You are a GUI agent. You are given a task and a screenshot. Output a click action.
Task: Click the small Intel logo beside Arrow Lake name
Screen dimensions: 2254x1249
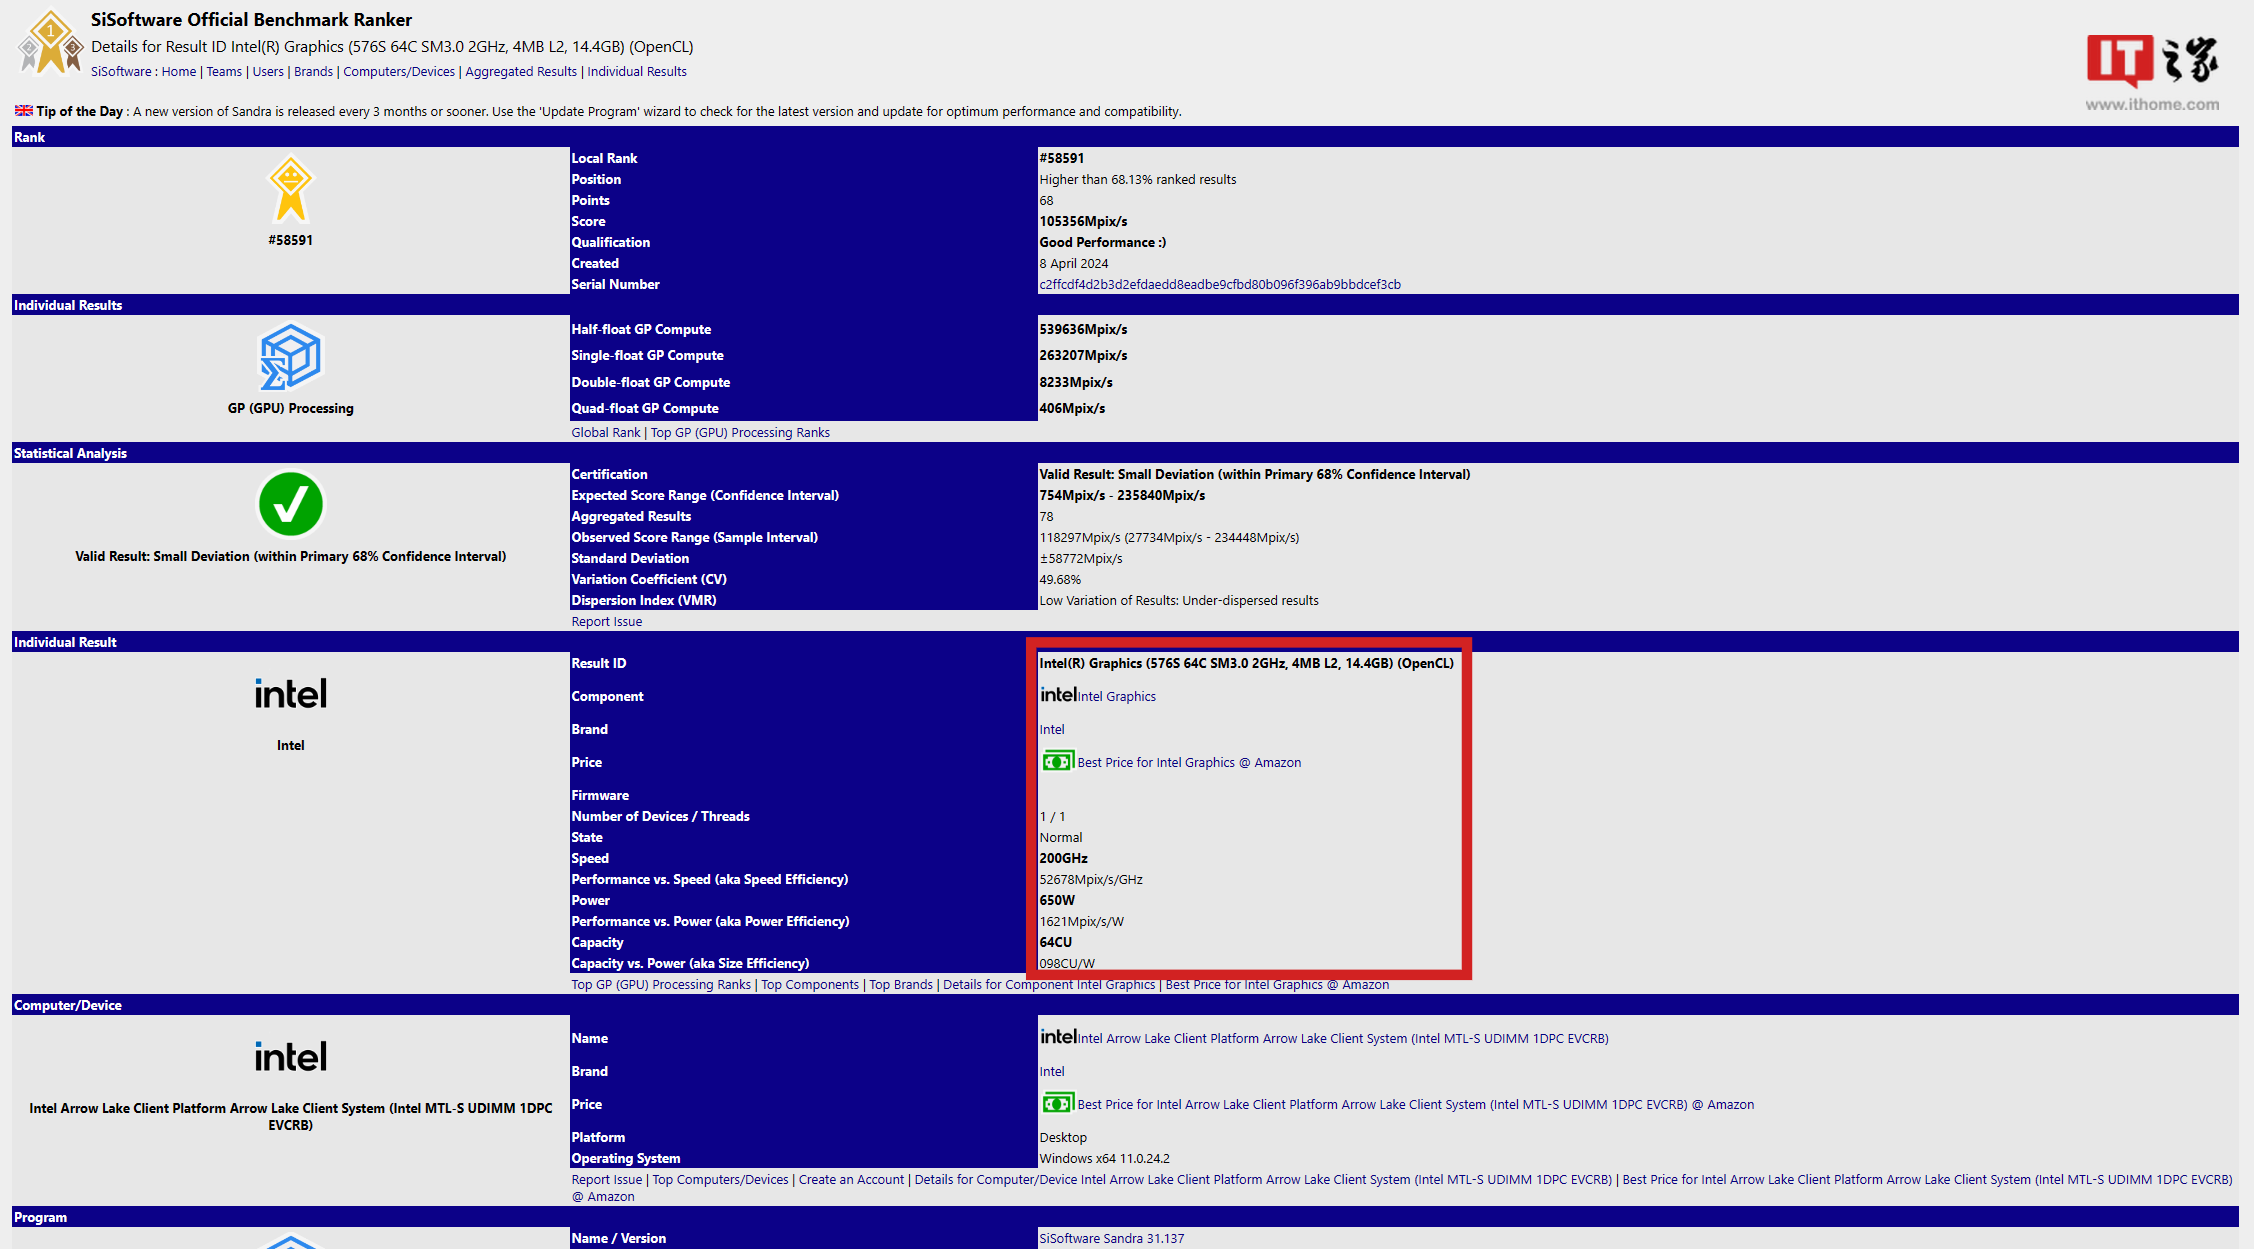click(1058, 1036)
